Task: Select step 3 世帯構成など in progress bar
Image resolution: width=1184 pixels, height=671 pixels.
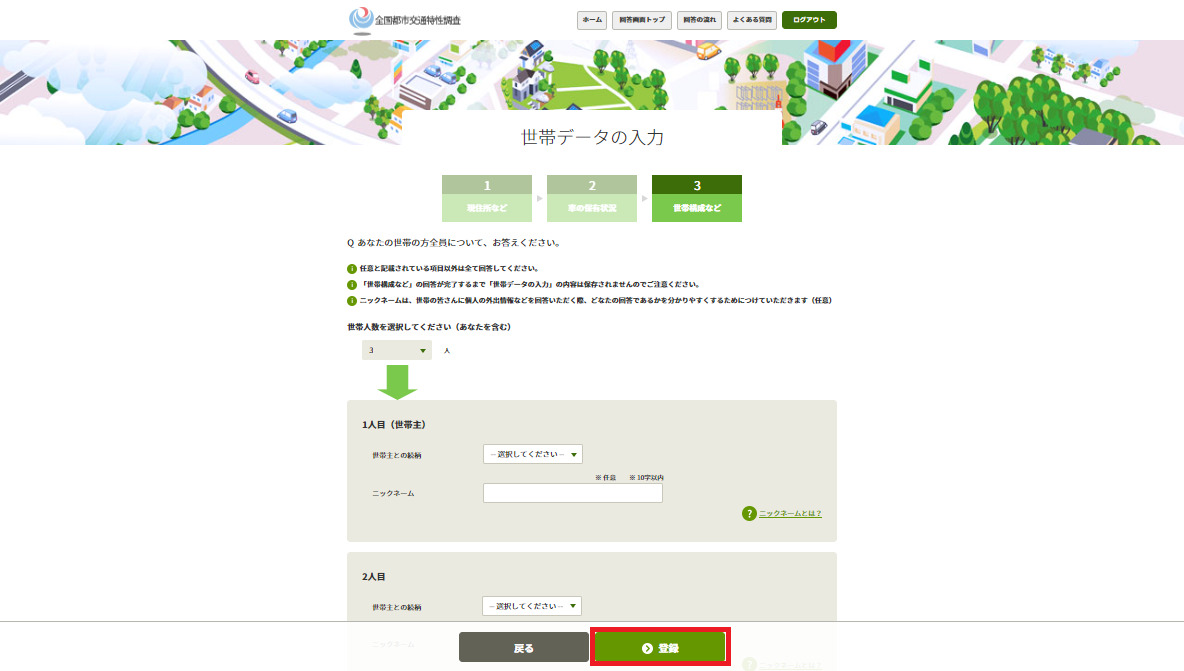Action: (x=696, y=198)
